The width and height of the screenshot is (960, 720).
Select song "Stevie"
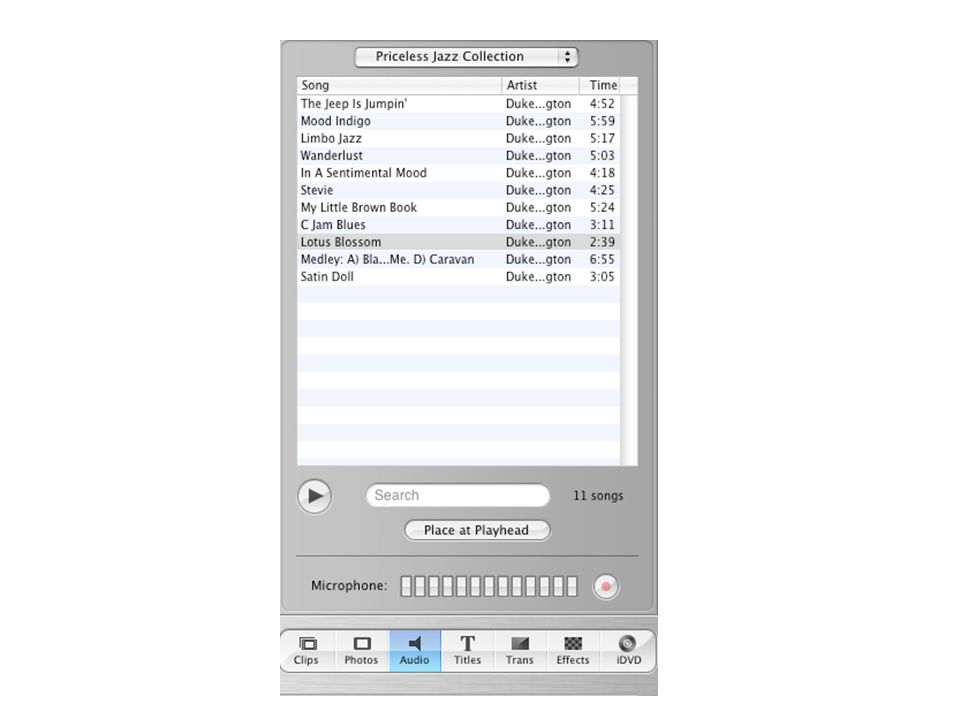coord(459,190)
